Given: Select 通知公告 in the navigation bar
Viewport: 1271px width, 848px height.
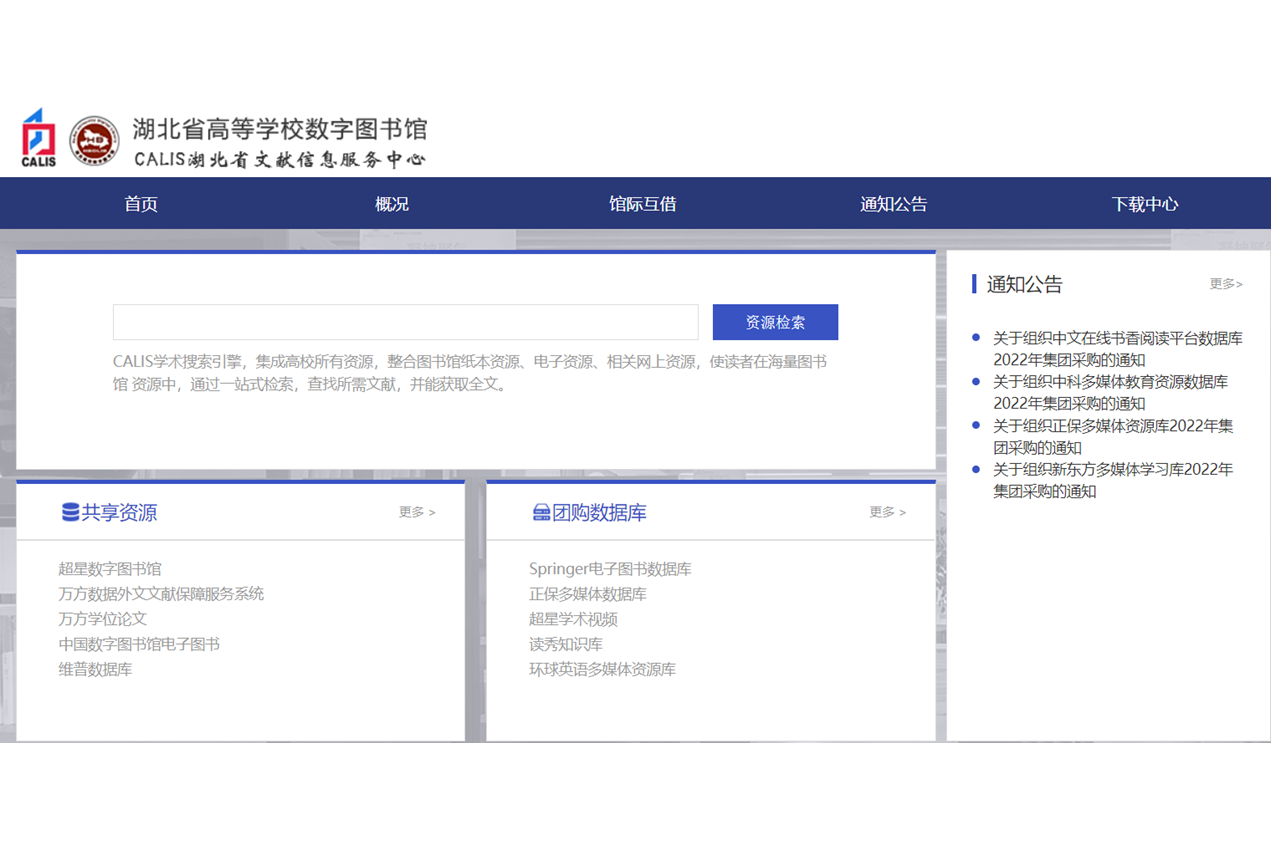Looking at the screenshot, I should pos(894,204).
